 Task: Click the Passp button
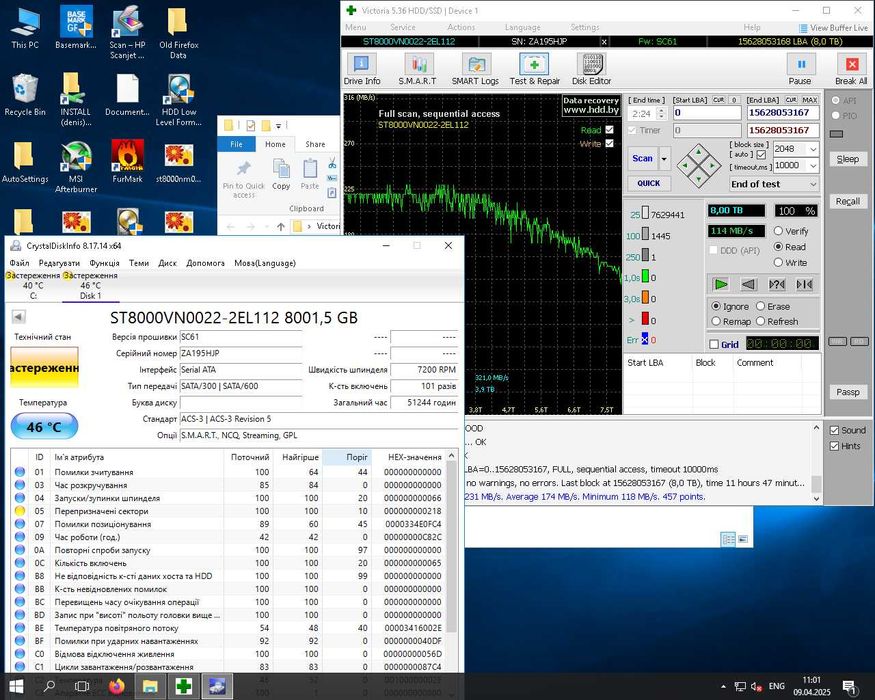(x=847, y=392)
